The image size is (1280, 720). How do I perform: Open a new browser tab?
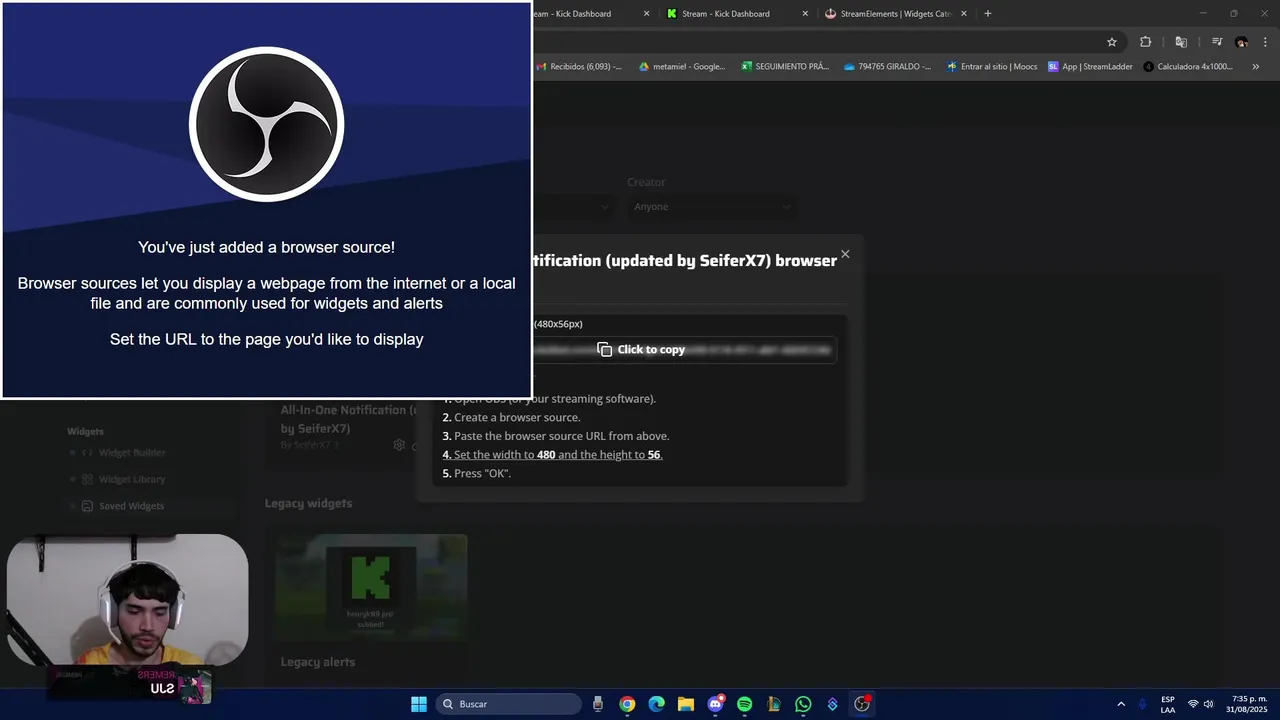(x=988, y=14)
